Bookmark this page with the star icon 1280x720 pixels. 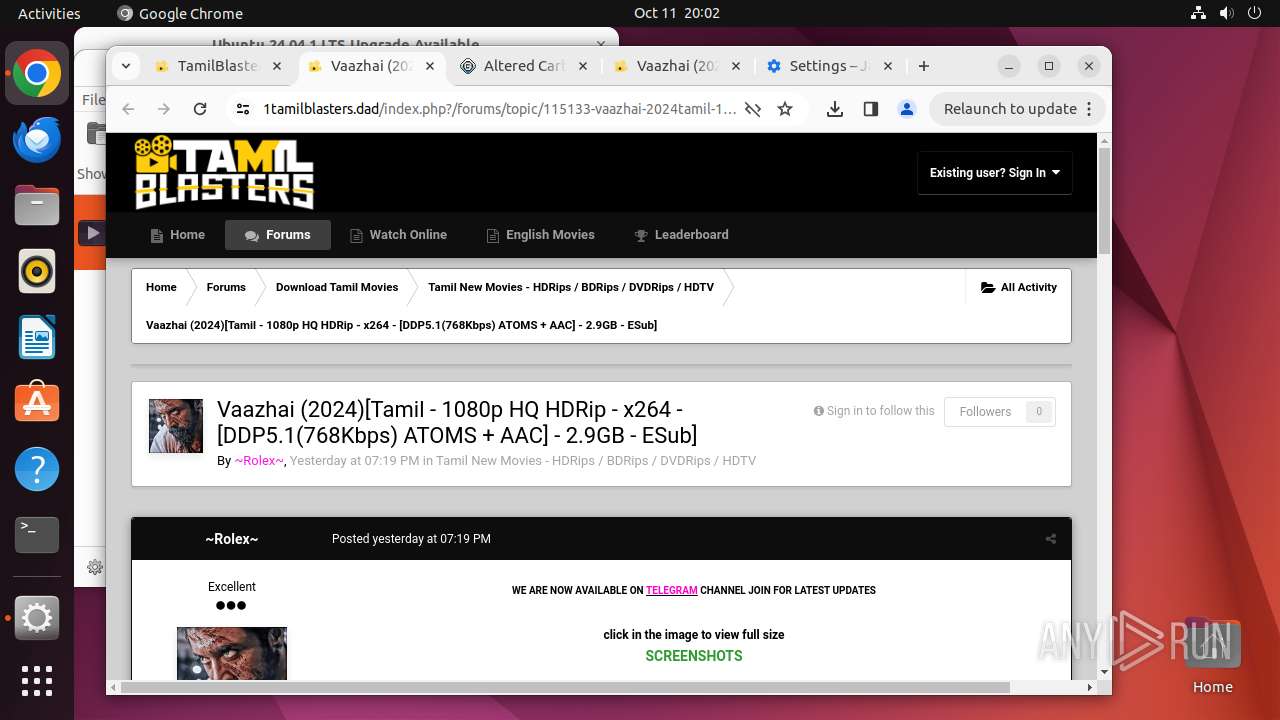785,109
